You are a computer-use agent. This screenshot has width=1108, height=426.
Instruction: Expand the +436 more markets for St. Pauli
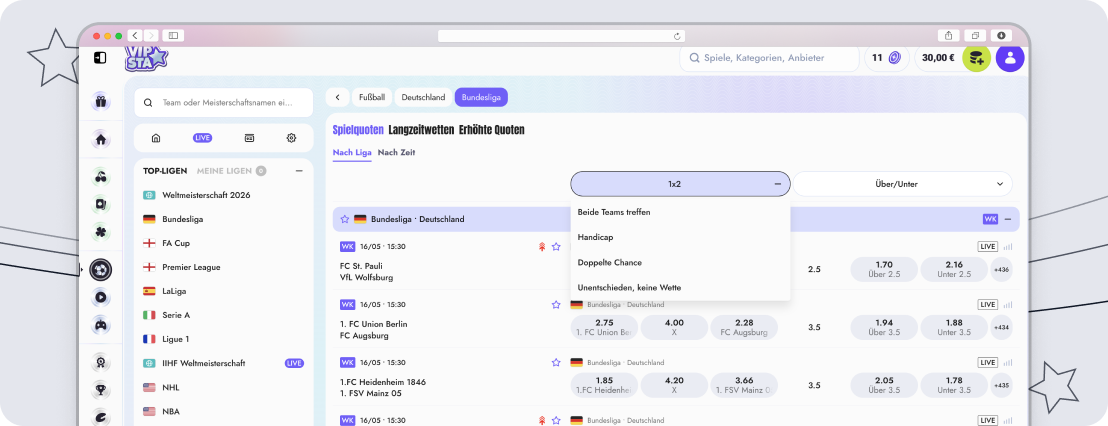click(x=1001, y=270)
